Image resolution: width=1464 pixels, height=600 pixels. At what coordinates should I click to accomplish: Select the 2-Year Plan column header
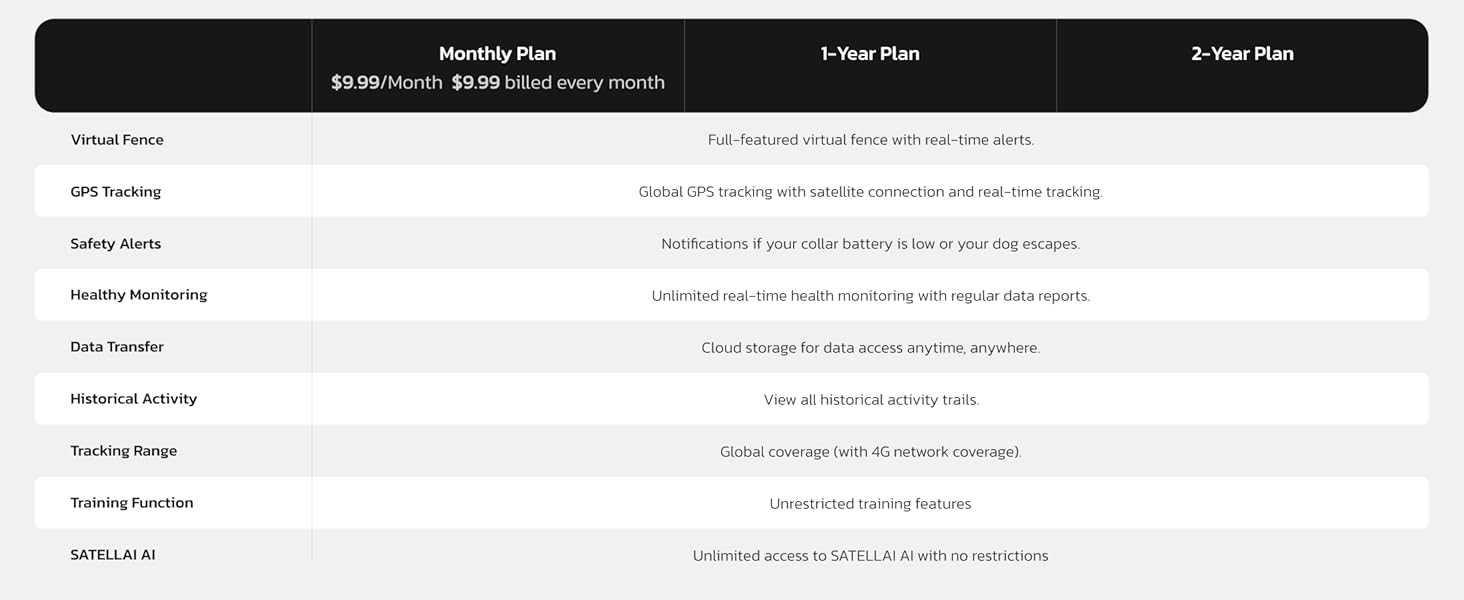coord(1242,54)
